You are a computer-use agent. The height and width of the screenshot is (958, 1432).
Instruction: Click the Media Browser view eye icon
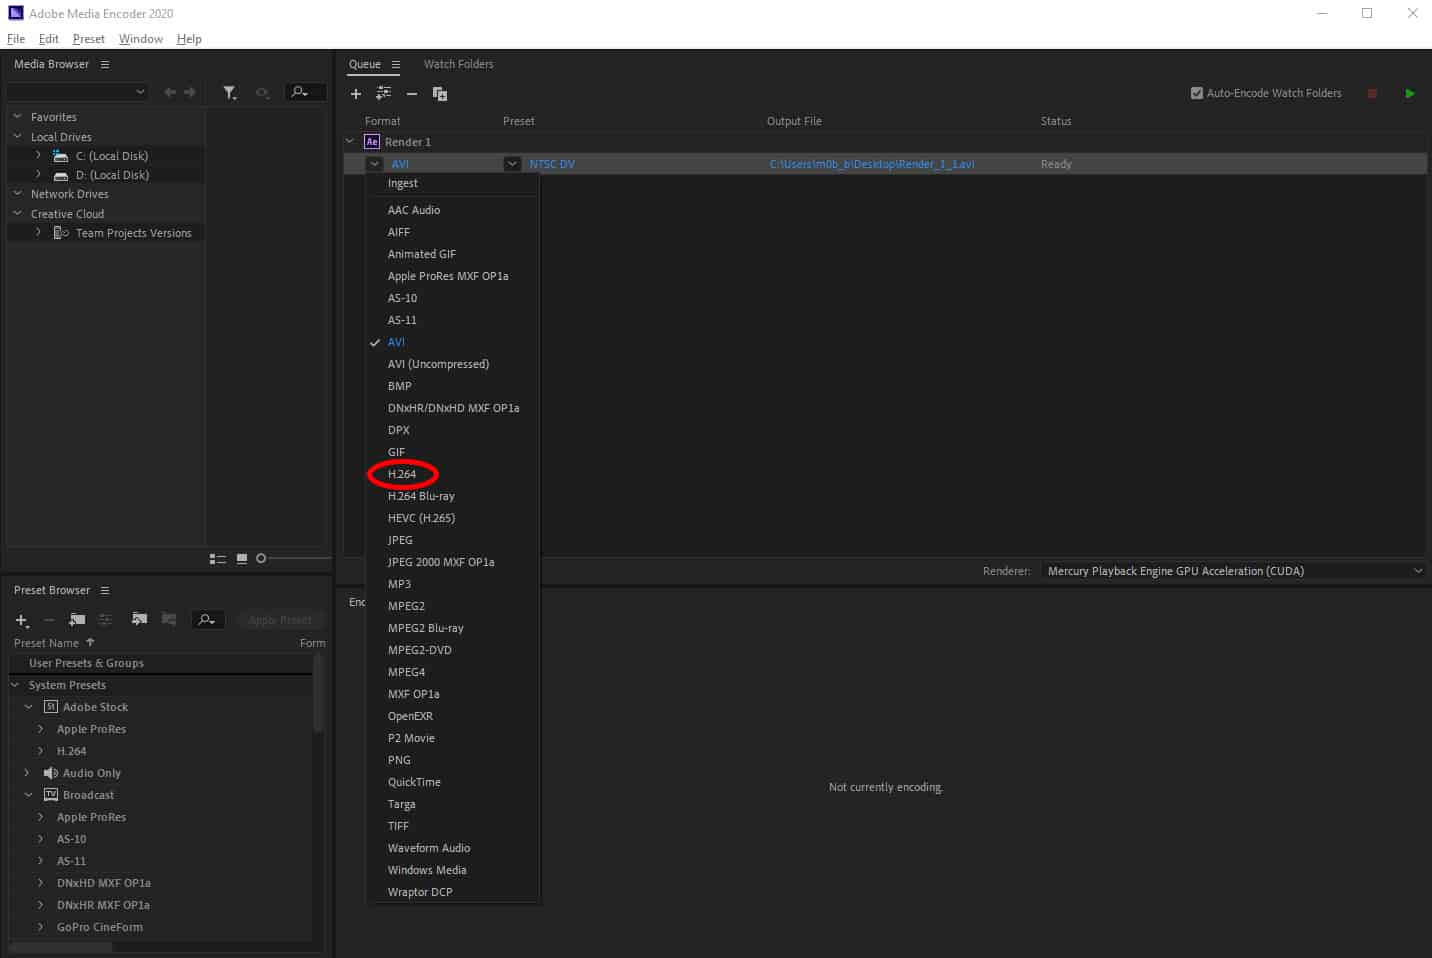[262, 92]
